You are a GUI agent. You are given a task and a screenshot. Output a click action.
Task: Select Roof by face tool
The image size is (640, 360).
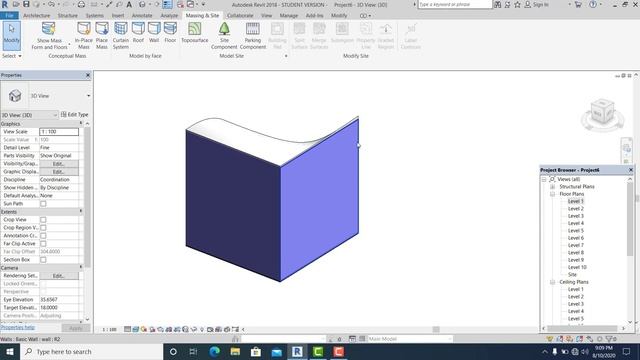tap(138, 33)
